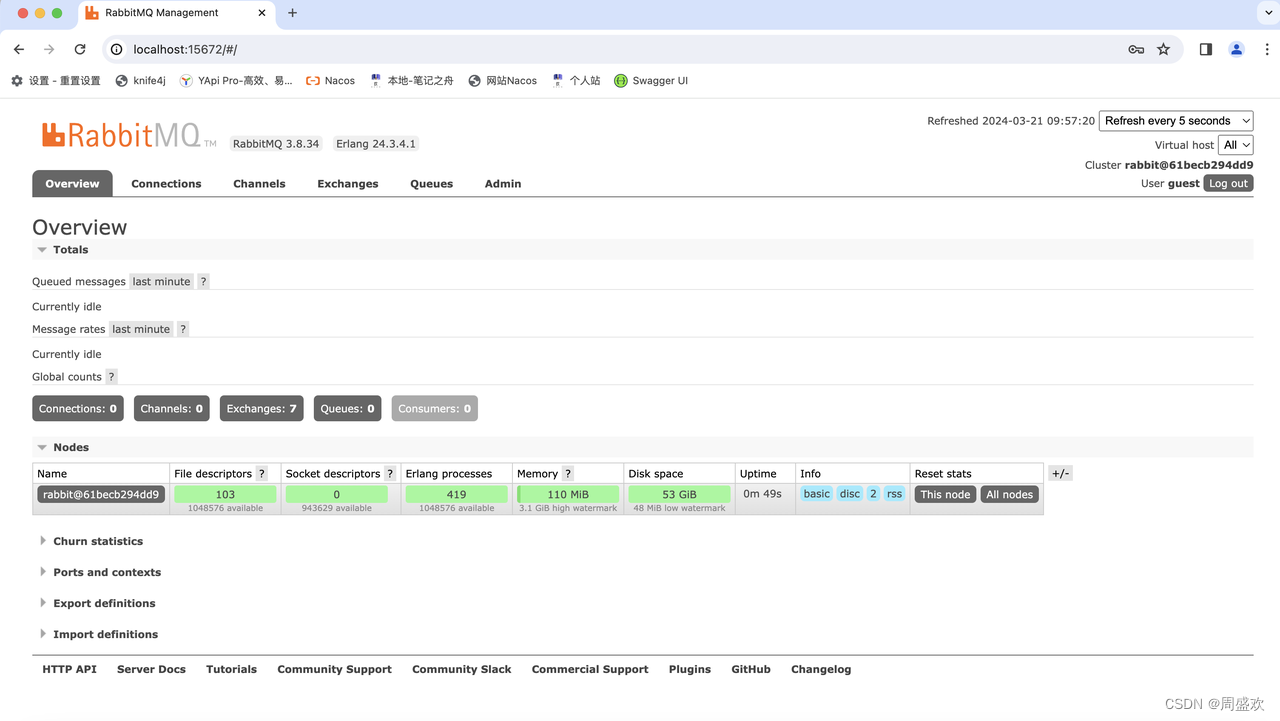This screenshot has height=721, width=1280.
Task: Select the Overview tab
Action: tap(72, 184)
